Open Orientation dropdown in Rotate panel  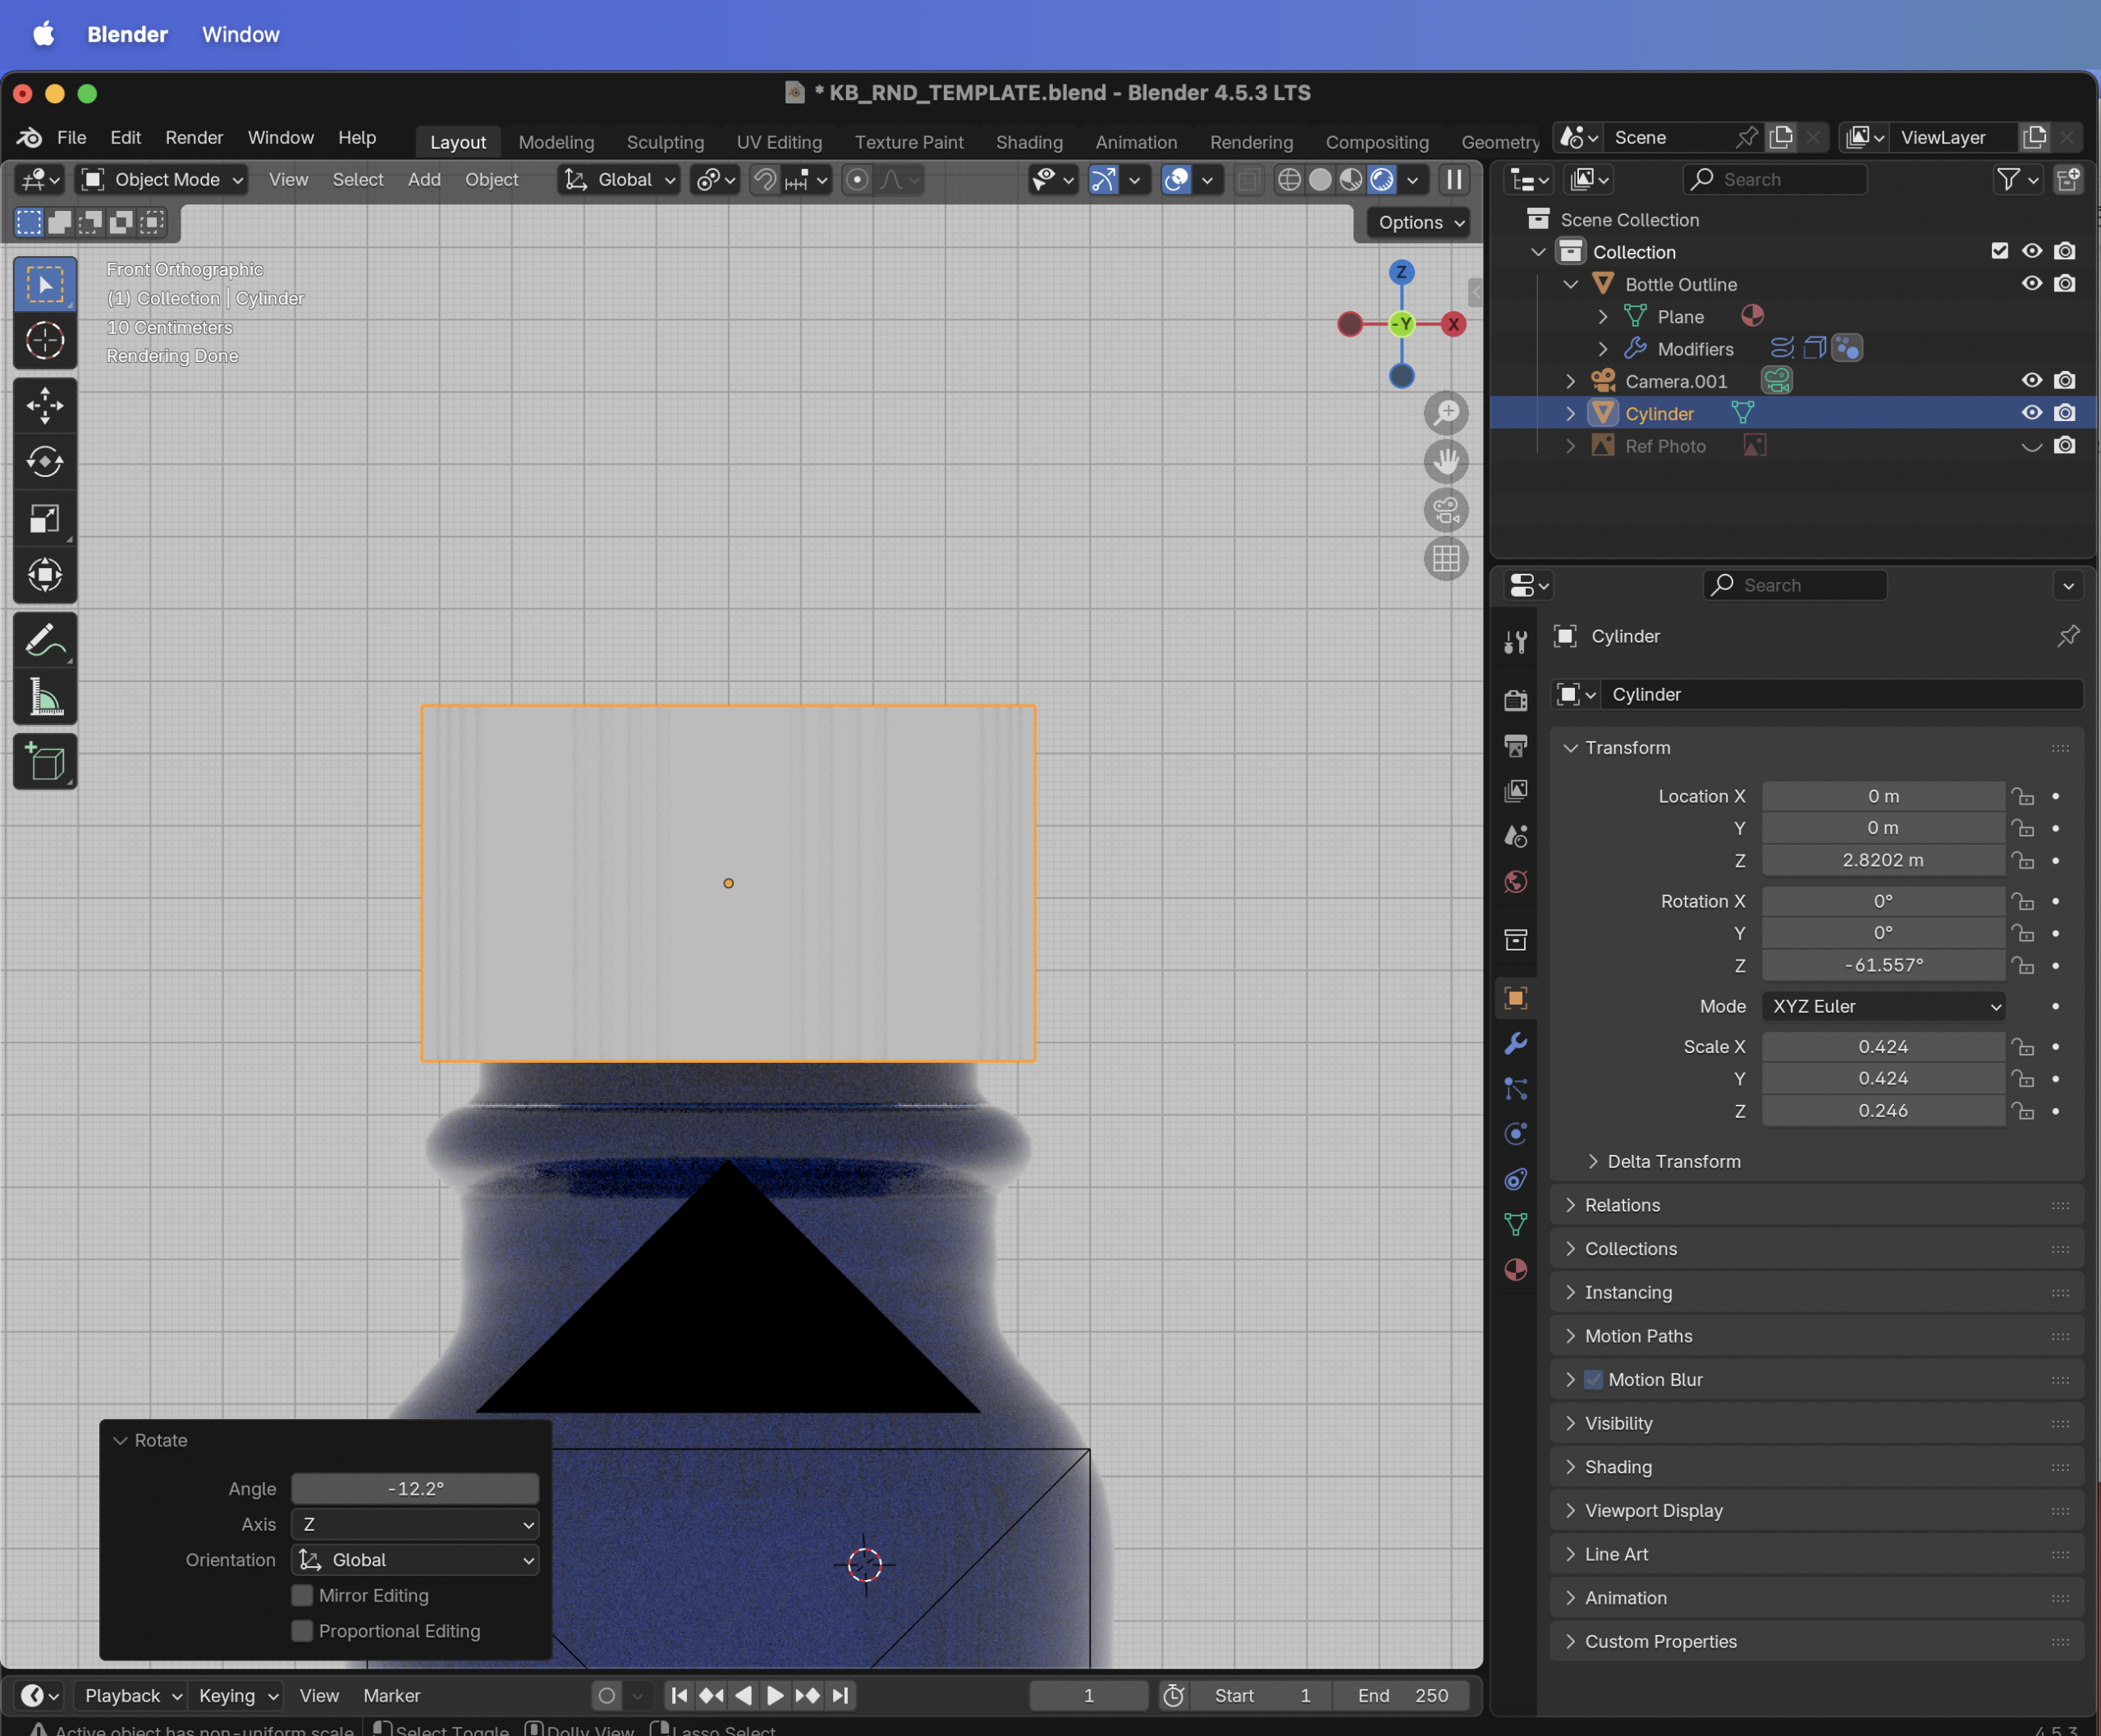pyautogui.click(x=415, y=1560)
